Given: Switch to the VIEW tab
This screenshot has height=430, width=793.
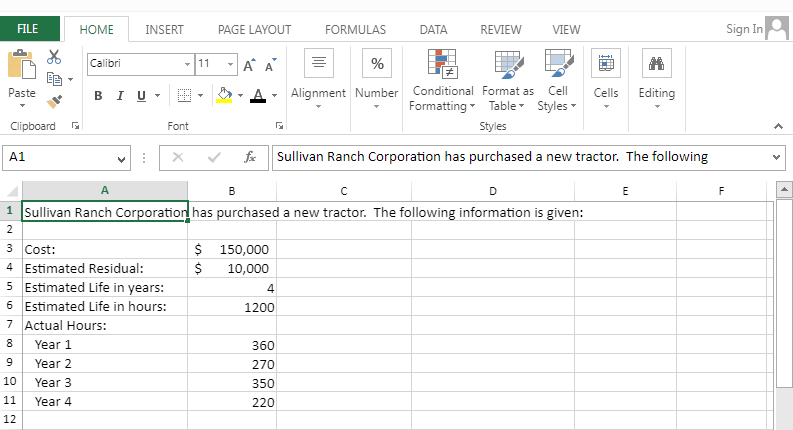Looking at the screenshot, I should tap(566, 30).
